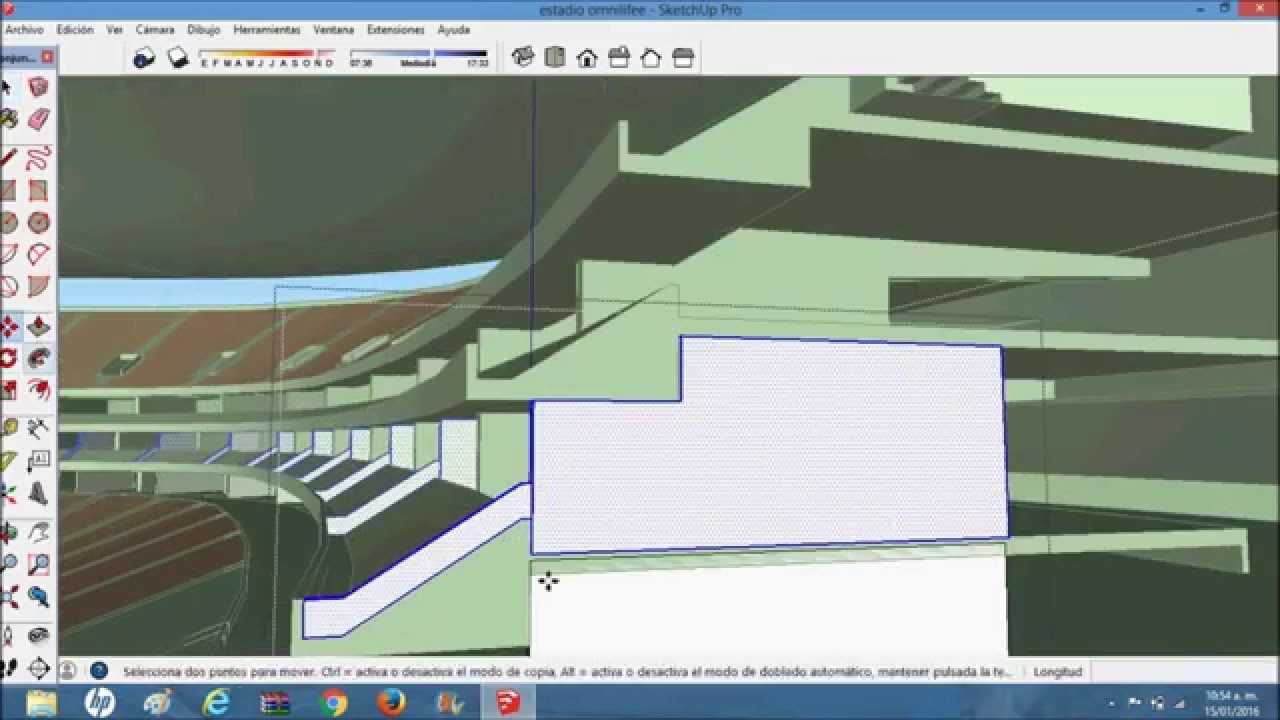Viewport: 1280px width, 720px height.
Task: Open Shadow Settings icon
Action: [145, 58]
